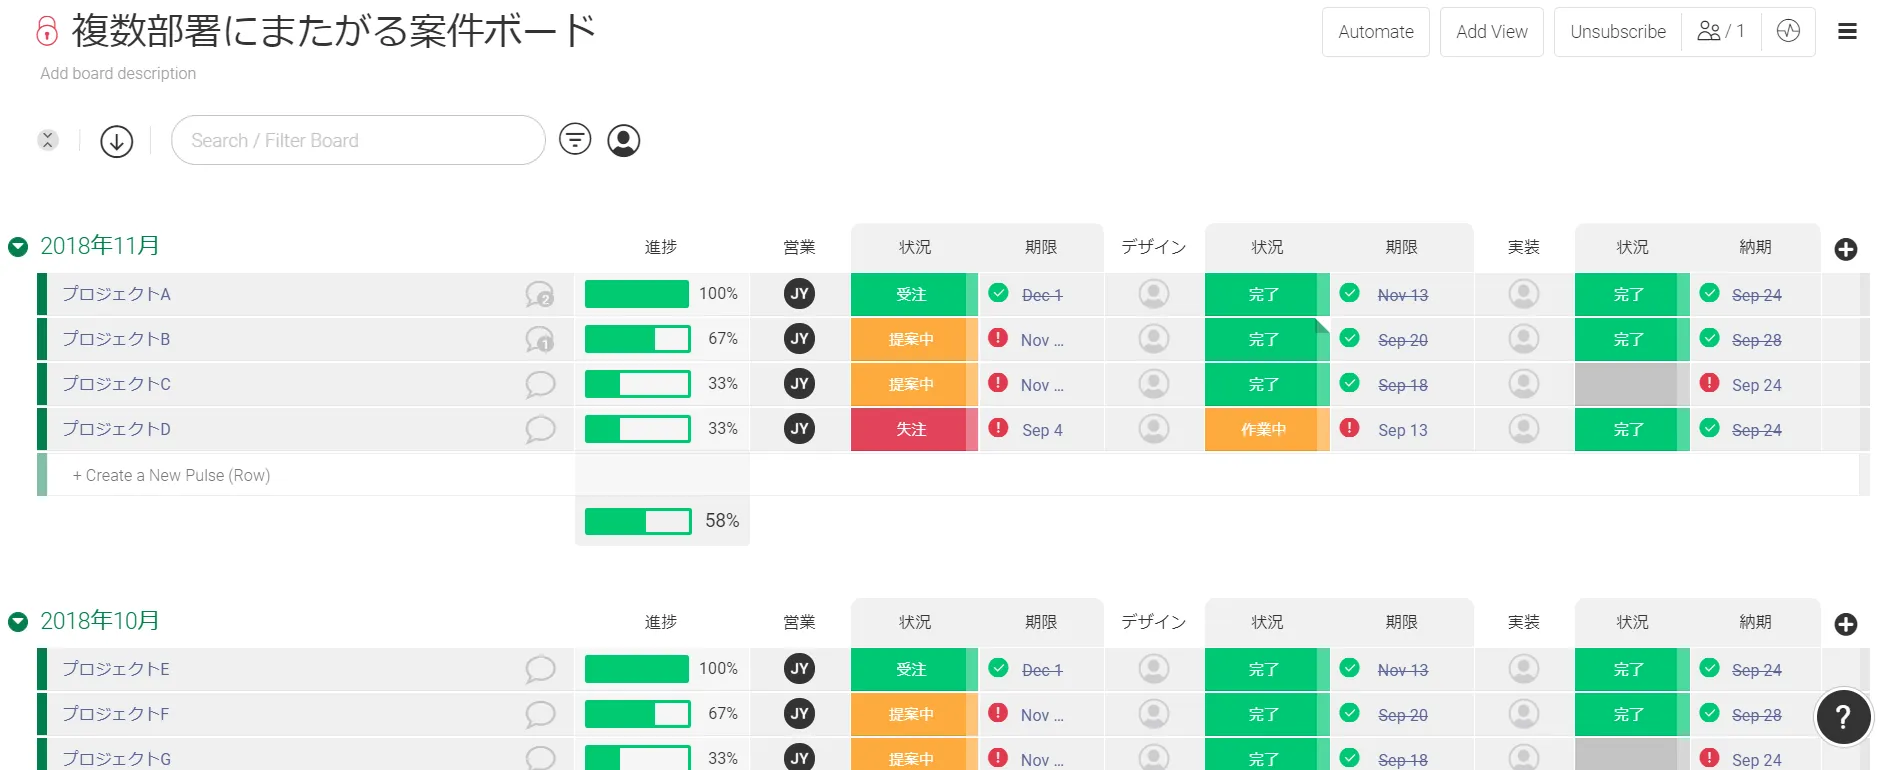Toggle the red alert on プロジェクトD's Sep 4 deadline

[998, 428]
